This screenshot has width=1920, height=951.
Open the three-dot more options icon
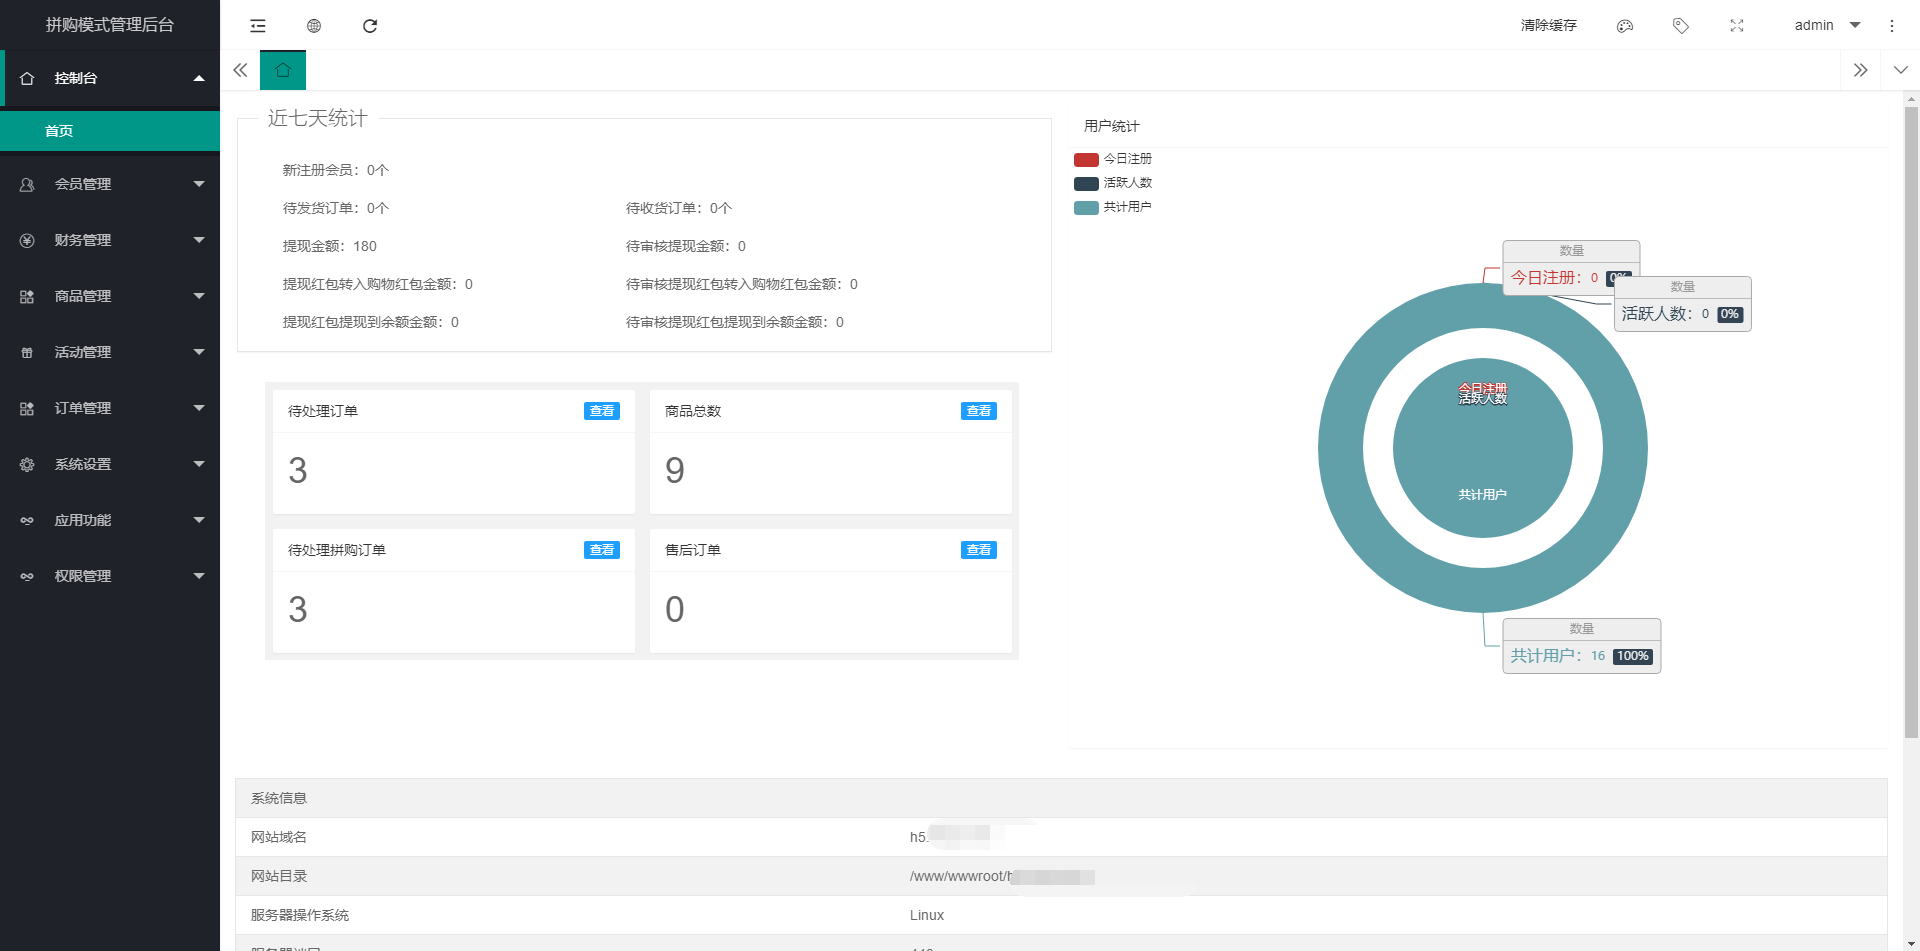tap(1892, 26)
